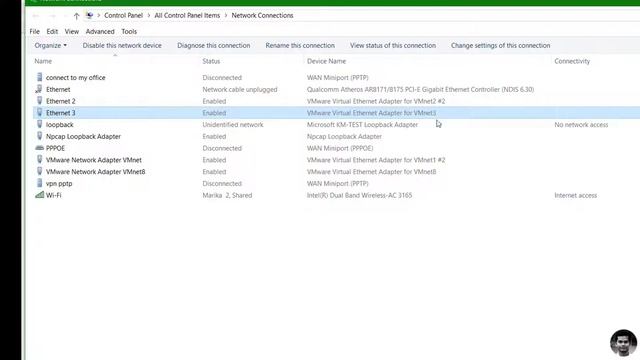Click Diagnose this connection
This screenshot has height=360, width=640.
213,45
